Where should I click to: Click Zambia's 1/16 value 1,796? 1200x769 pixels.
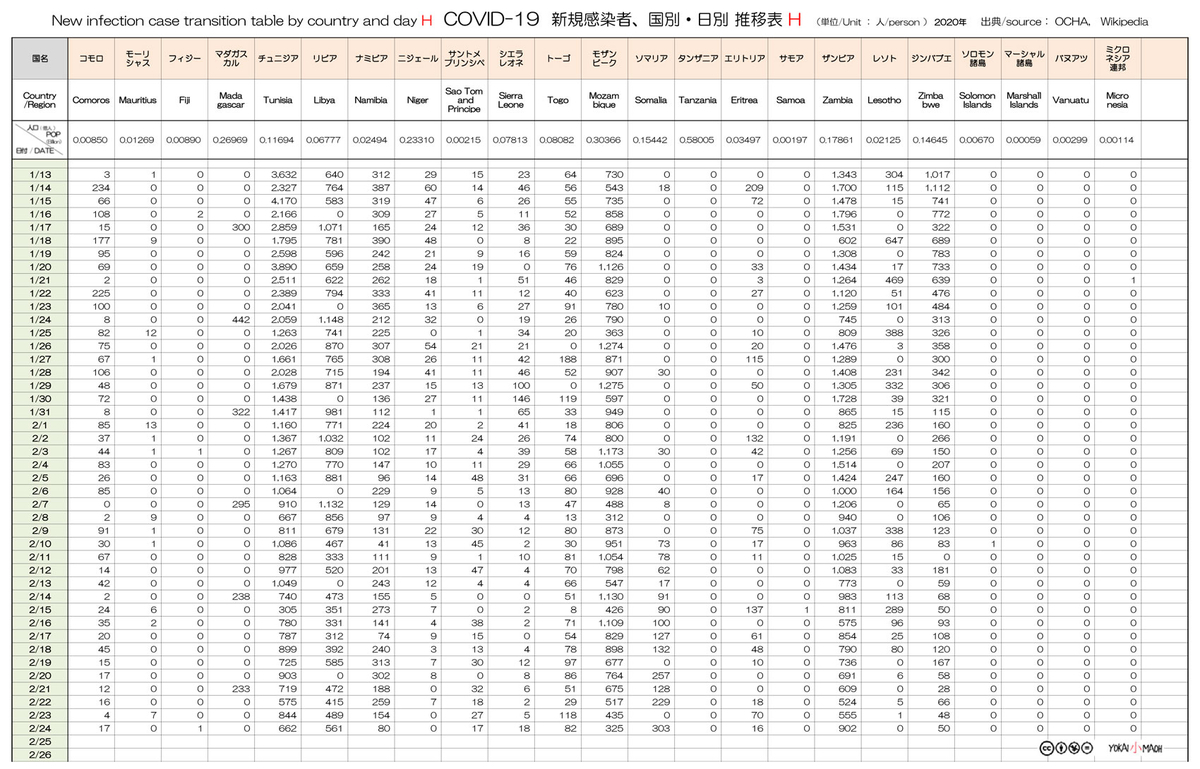pos(843,214)
